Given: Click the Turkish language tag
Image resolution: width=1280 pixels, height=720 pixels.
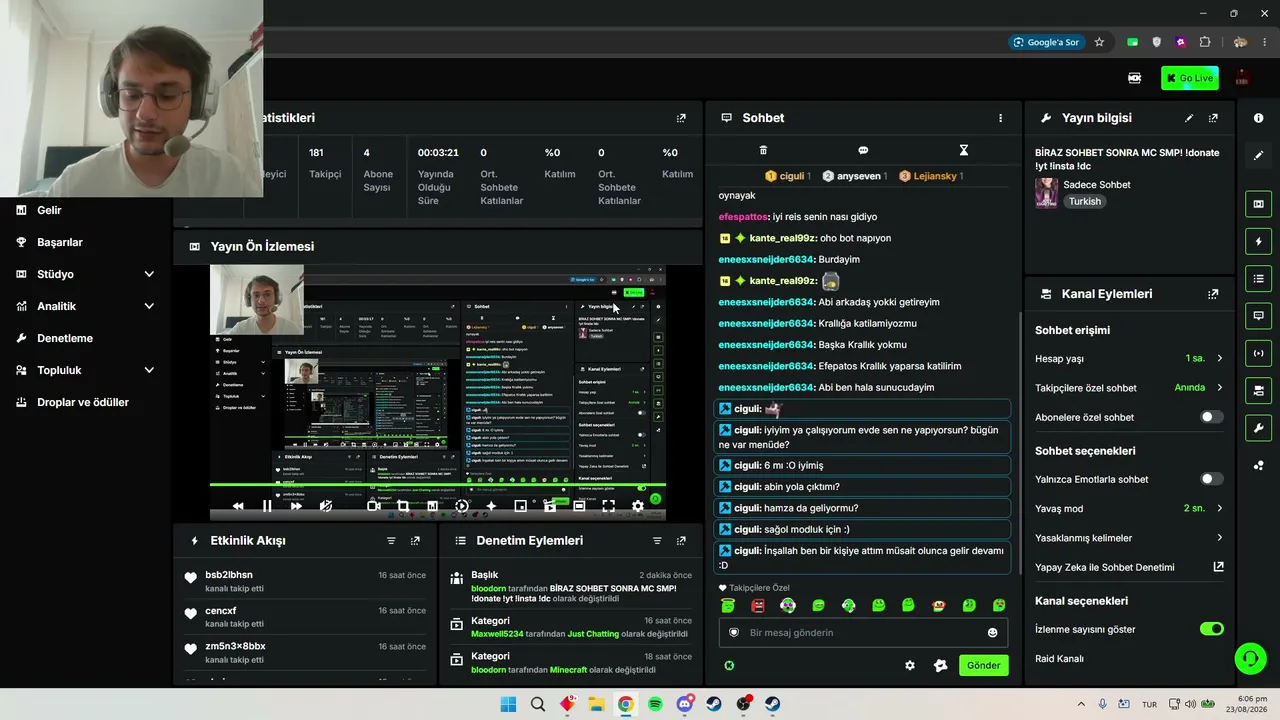Looking at the screenshot, I should point(1084,201).
